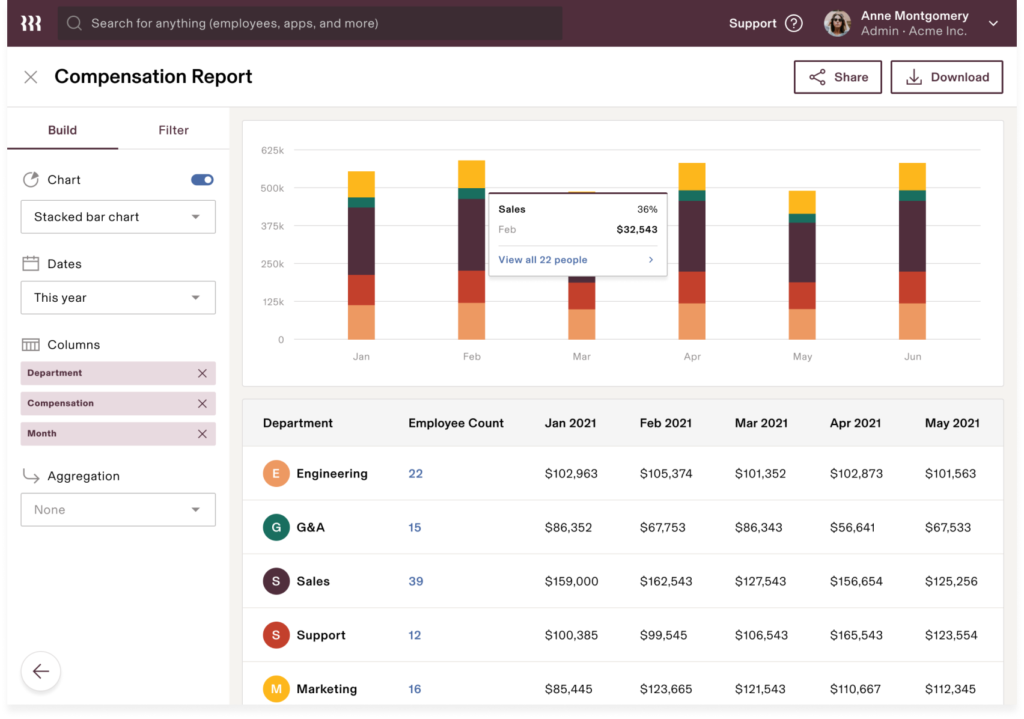Viewport: 1024px width, 719px height.
Task: Open the Sales employee count 39 link
Action: tap(415, 581)
